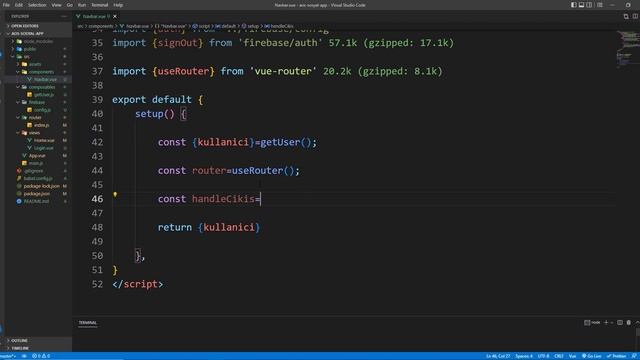Viewport: 640px width, 360px height.
Task: Open main.js in the file tree
Action: tap(38, 163)
